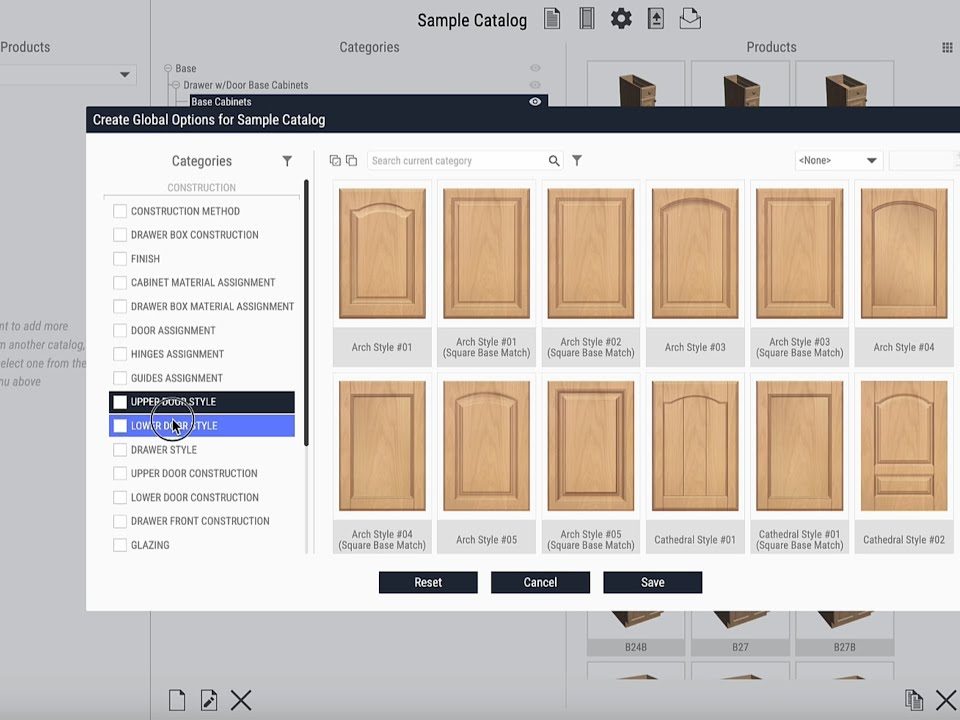This screenshot has height=720, width=960.
Task: Select the DRAWER STYLE category item
Action: click(164, 450)
